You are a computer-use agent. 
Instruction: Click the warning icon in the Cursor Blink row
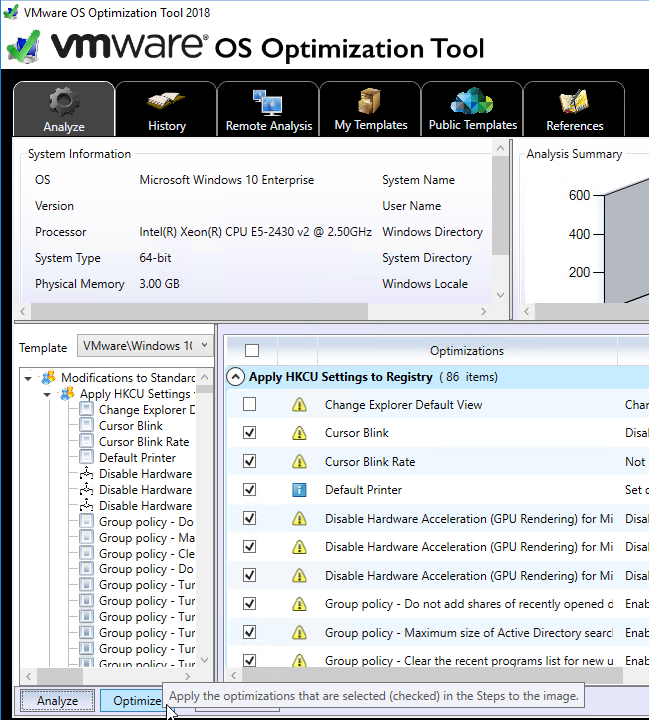(x=299, y=433)
